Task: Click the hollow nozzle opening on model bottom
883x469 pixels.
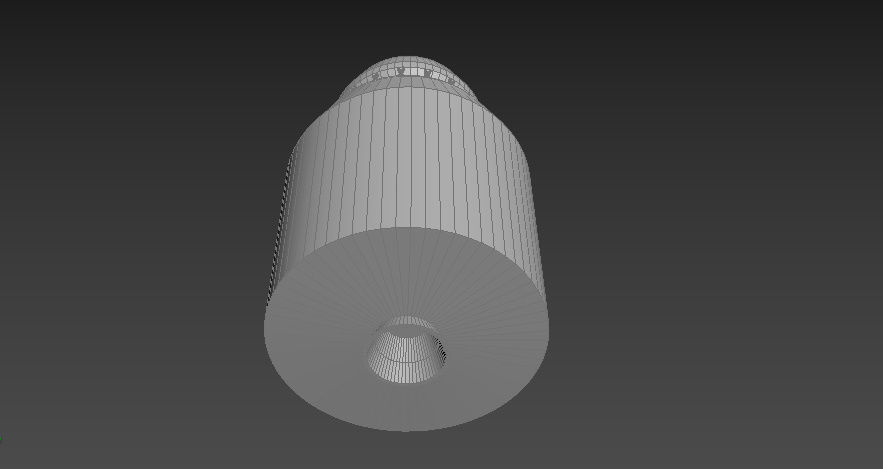Action: (x=406, y=350)
